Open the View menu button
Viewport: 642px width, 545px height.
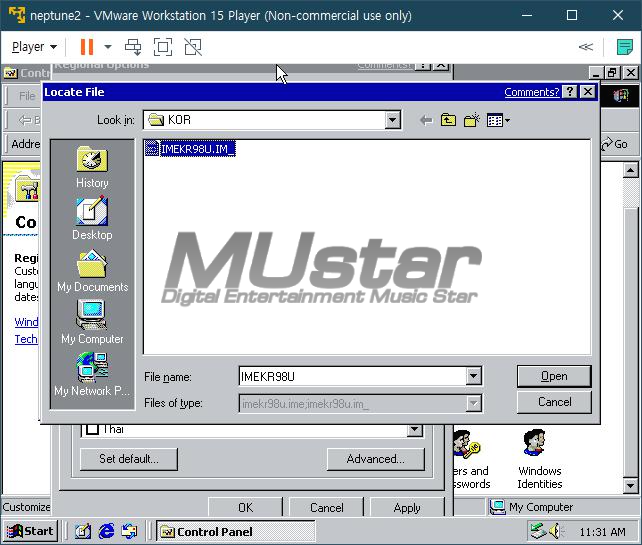click(x=498, y=120)
